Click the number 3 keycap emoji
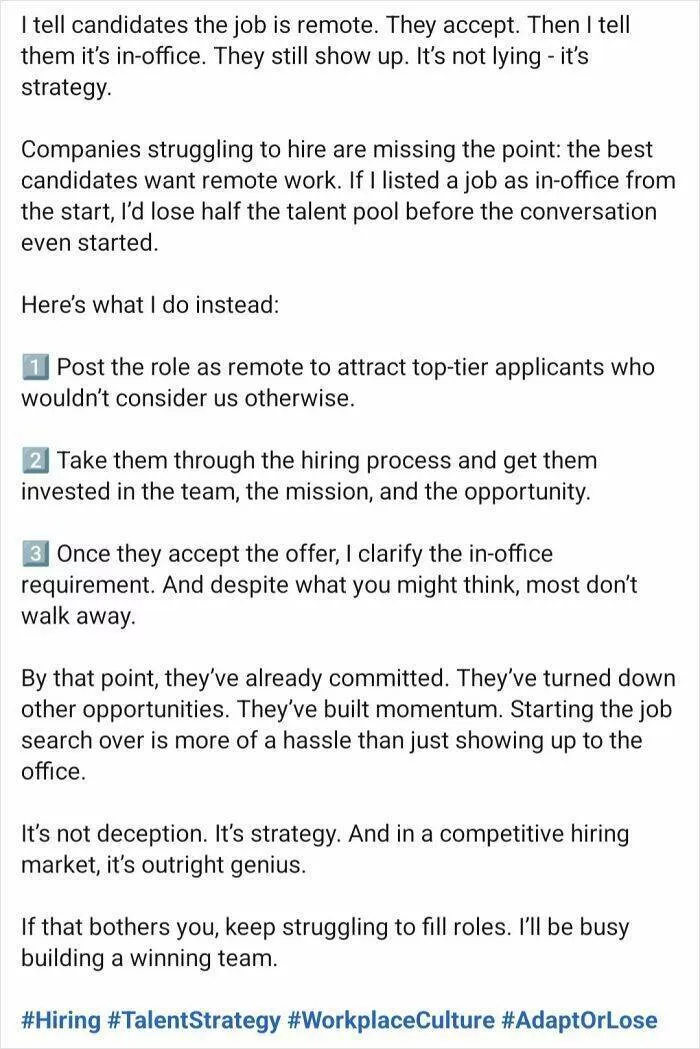 33,554
